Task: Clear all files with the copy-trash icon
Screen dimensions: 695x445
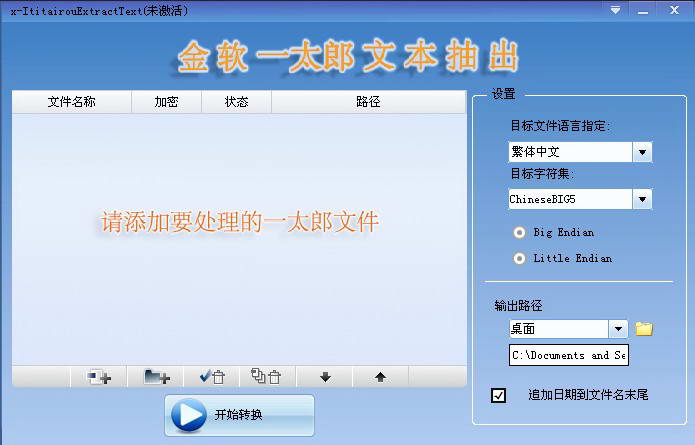Action: pos(266,377)
